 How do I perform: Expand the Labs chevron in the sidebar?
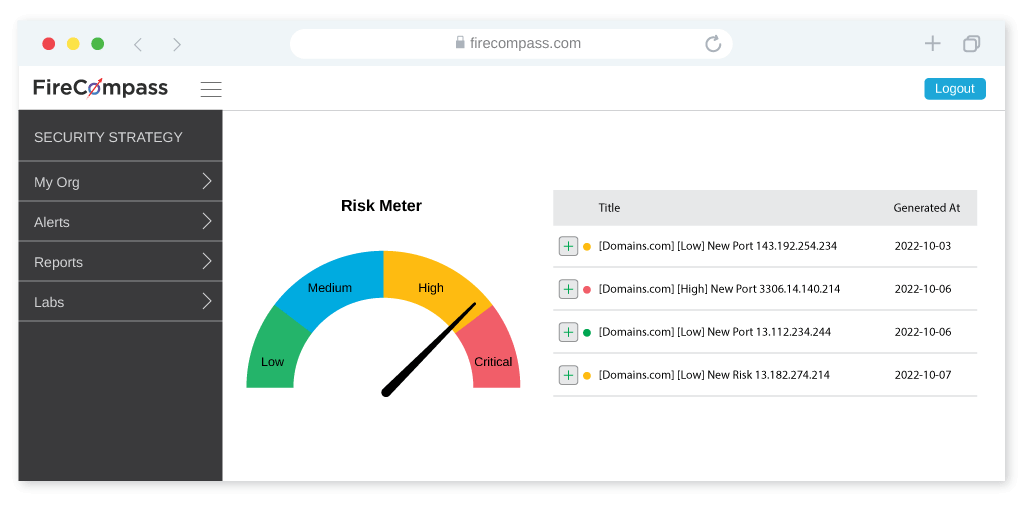207,302
